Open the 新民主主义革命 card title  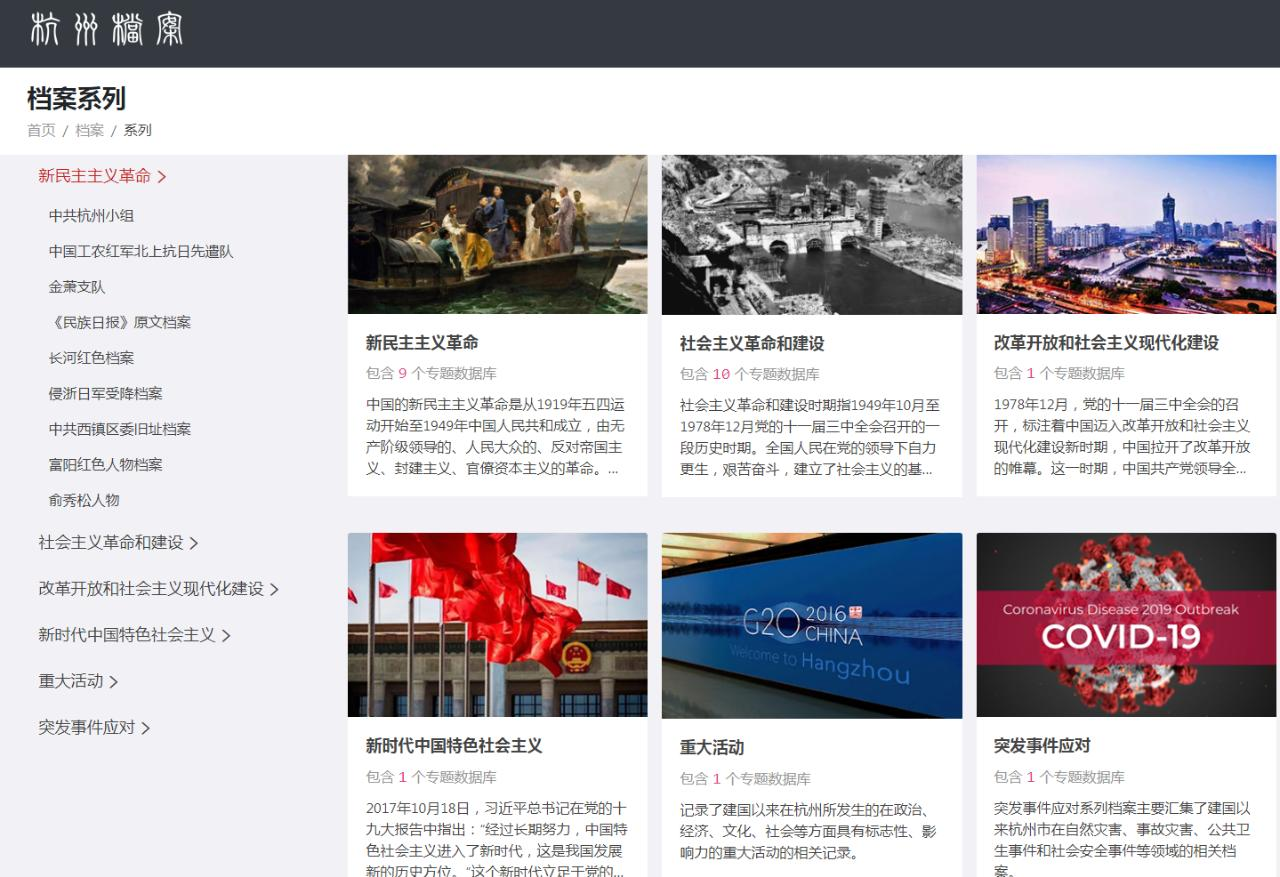pyautogui.click(x=424, y=340)
